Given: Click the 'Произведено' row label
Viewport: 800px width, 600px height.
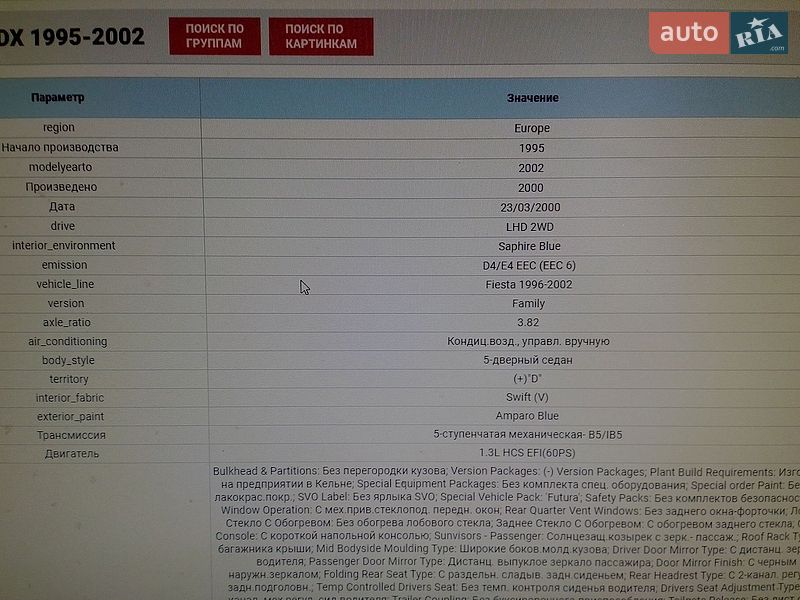Looking at the screenshot, I should 61,187.
